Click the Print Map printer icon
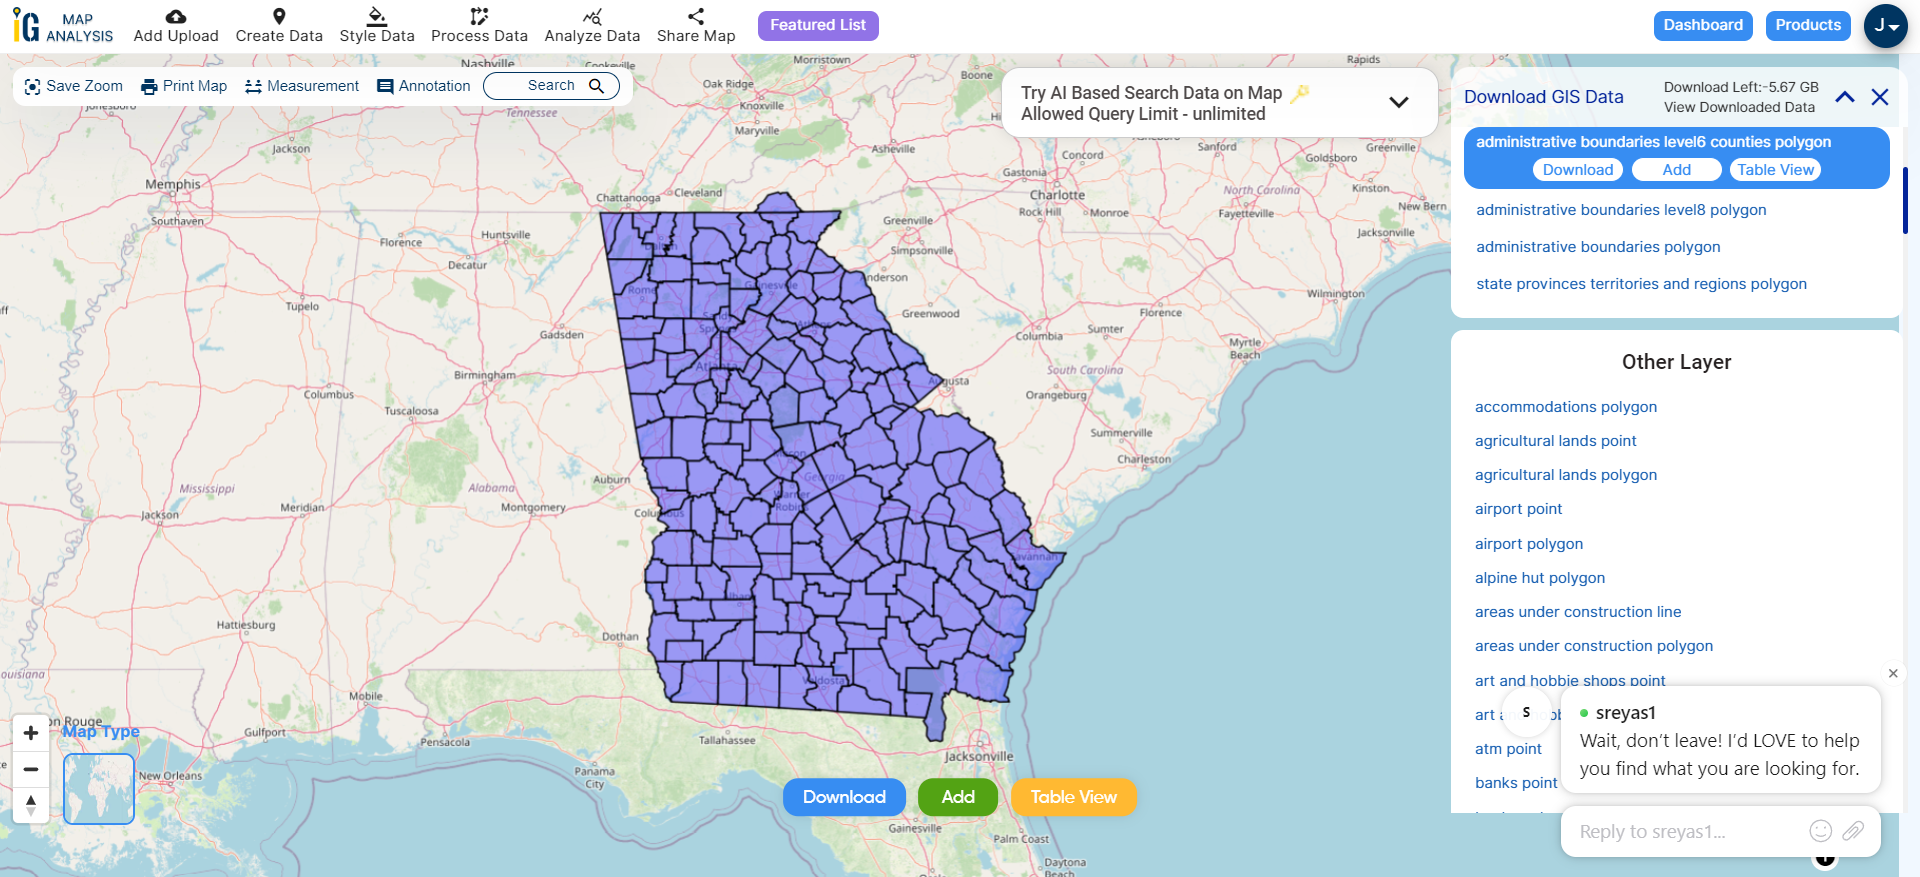 (149, 87)
